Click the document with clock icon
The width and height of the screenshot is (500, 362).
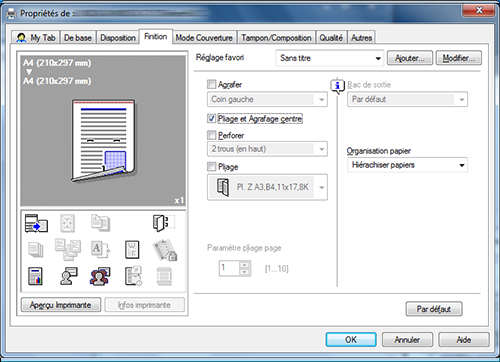(133, 276)
